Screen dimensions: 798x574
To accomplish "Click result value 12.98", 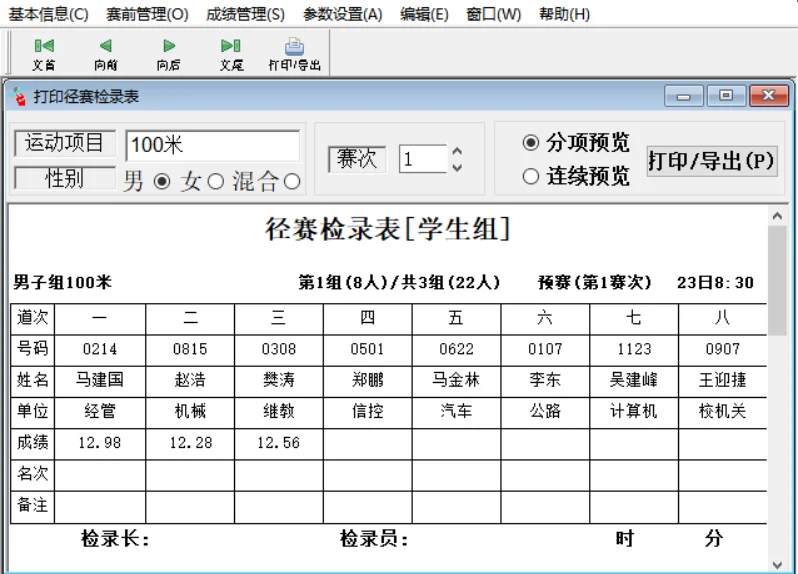I will point(100,443).
